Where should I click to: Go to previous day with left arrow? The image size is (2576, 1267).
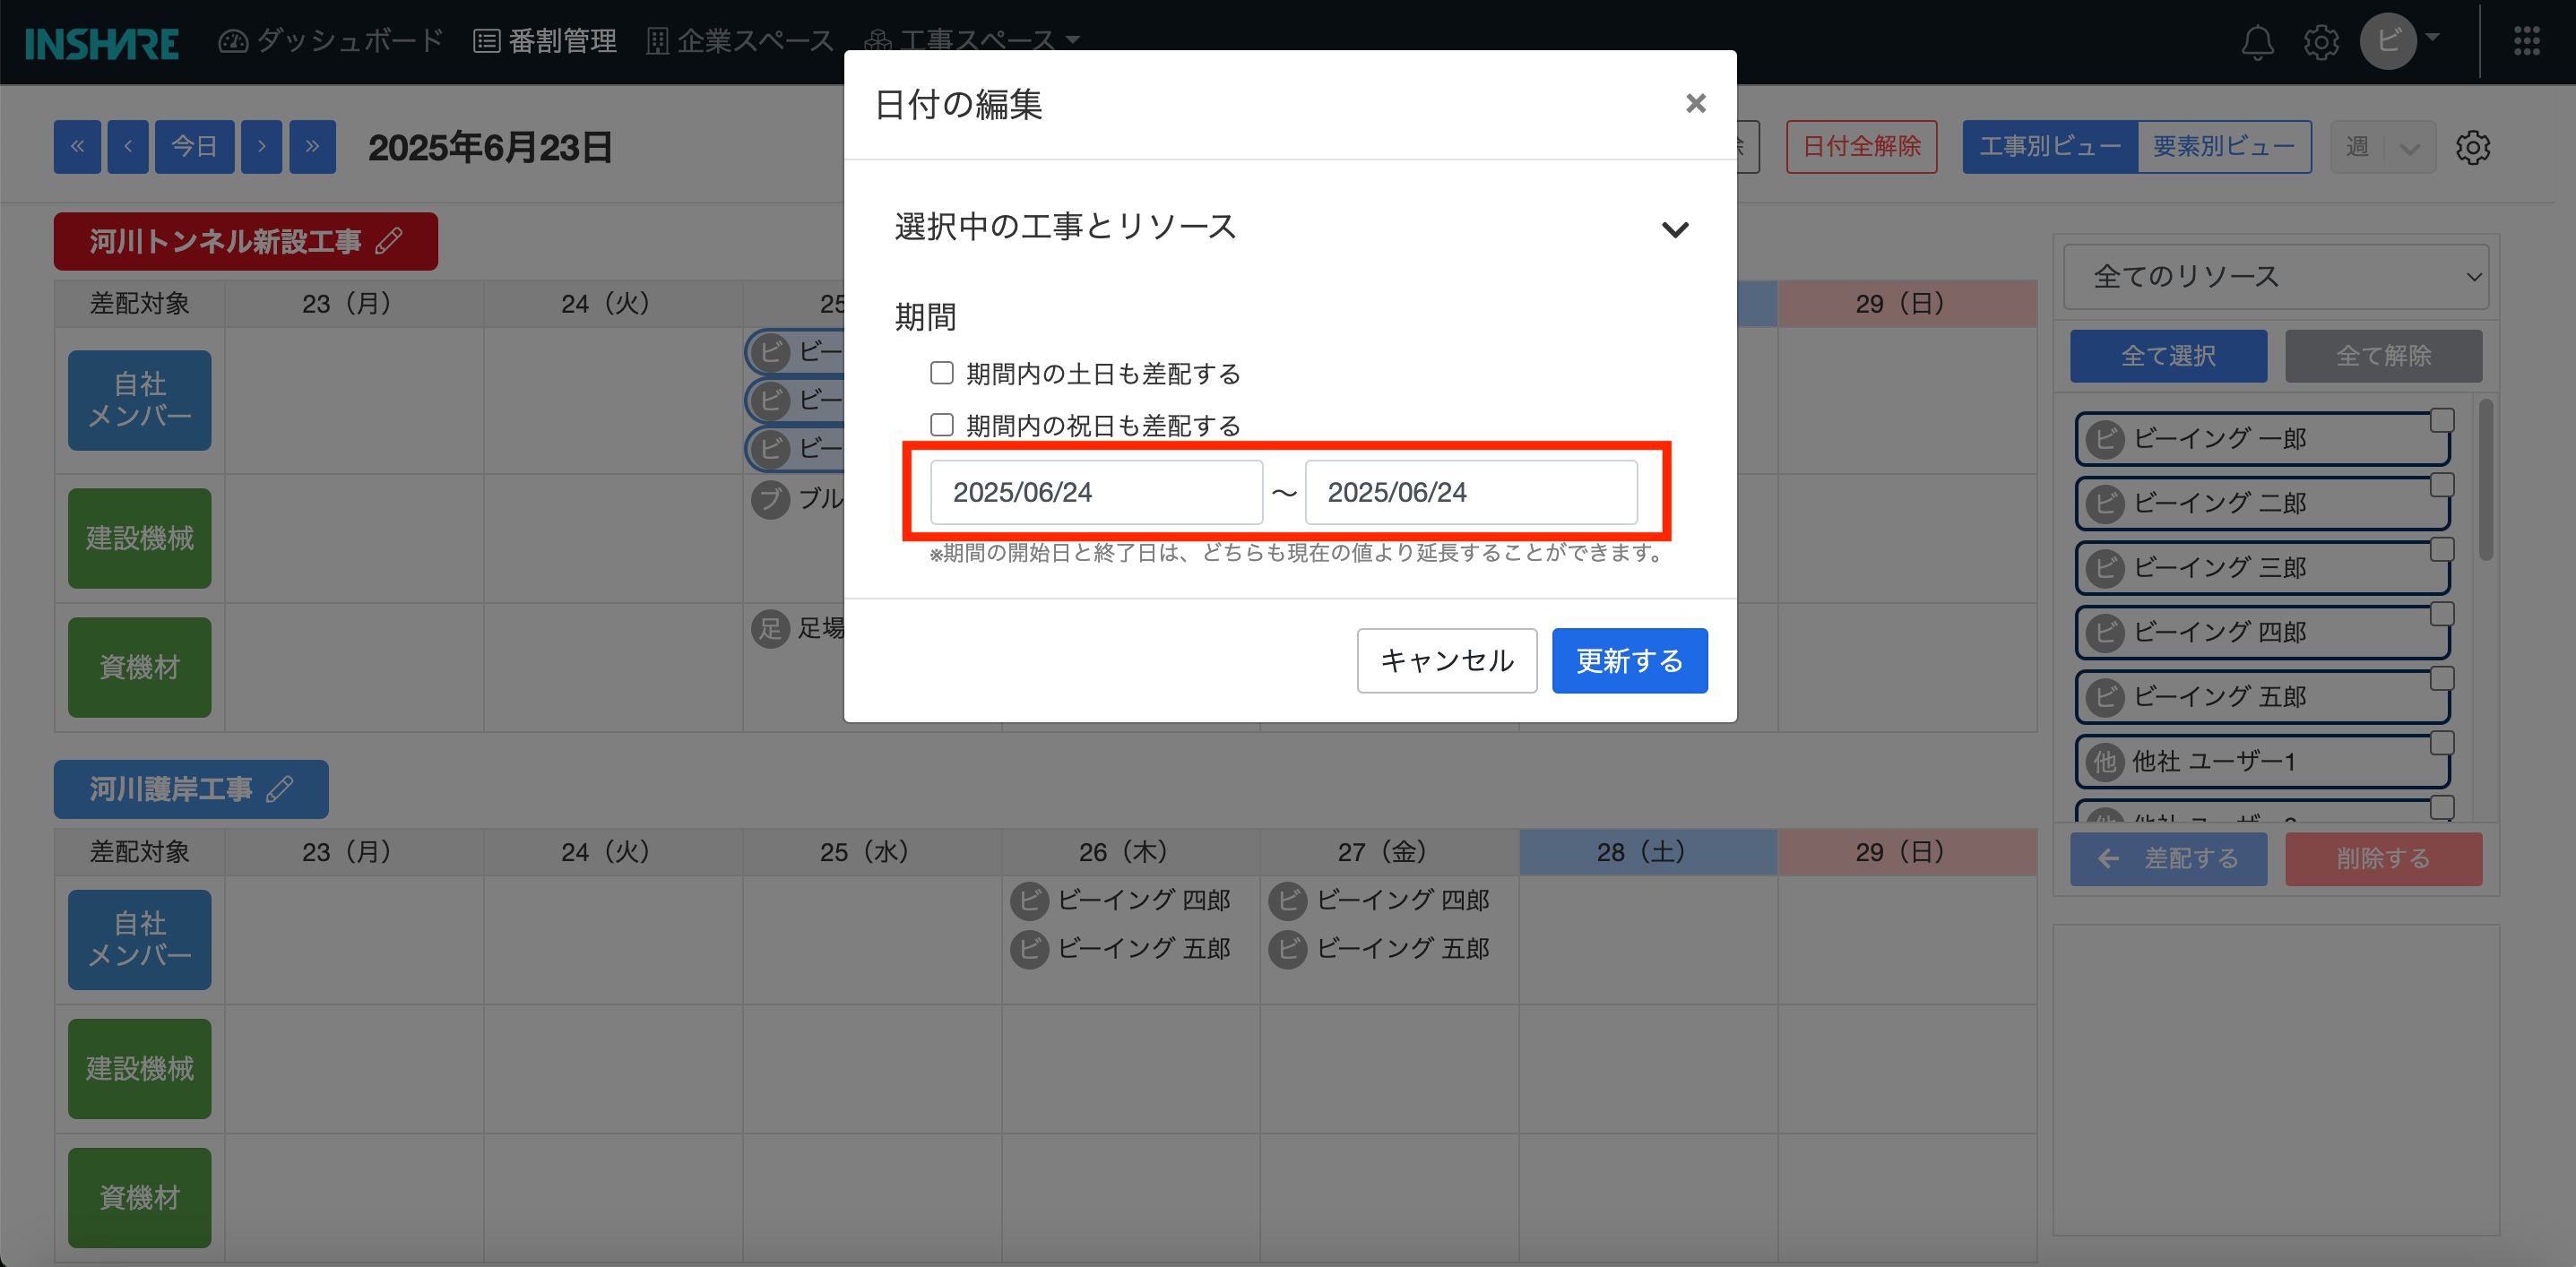(x=128, y=147)
